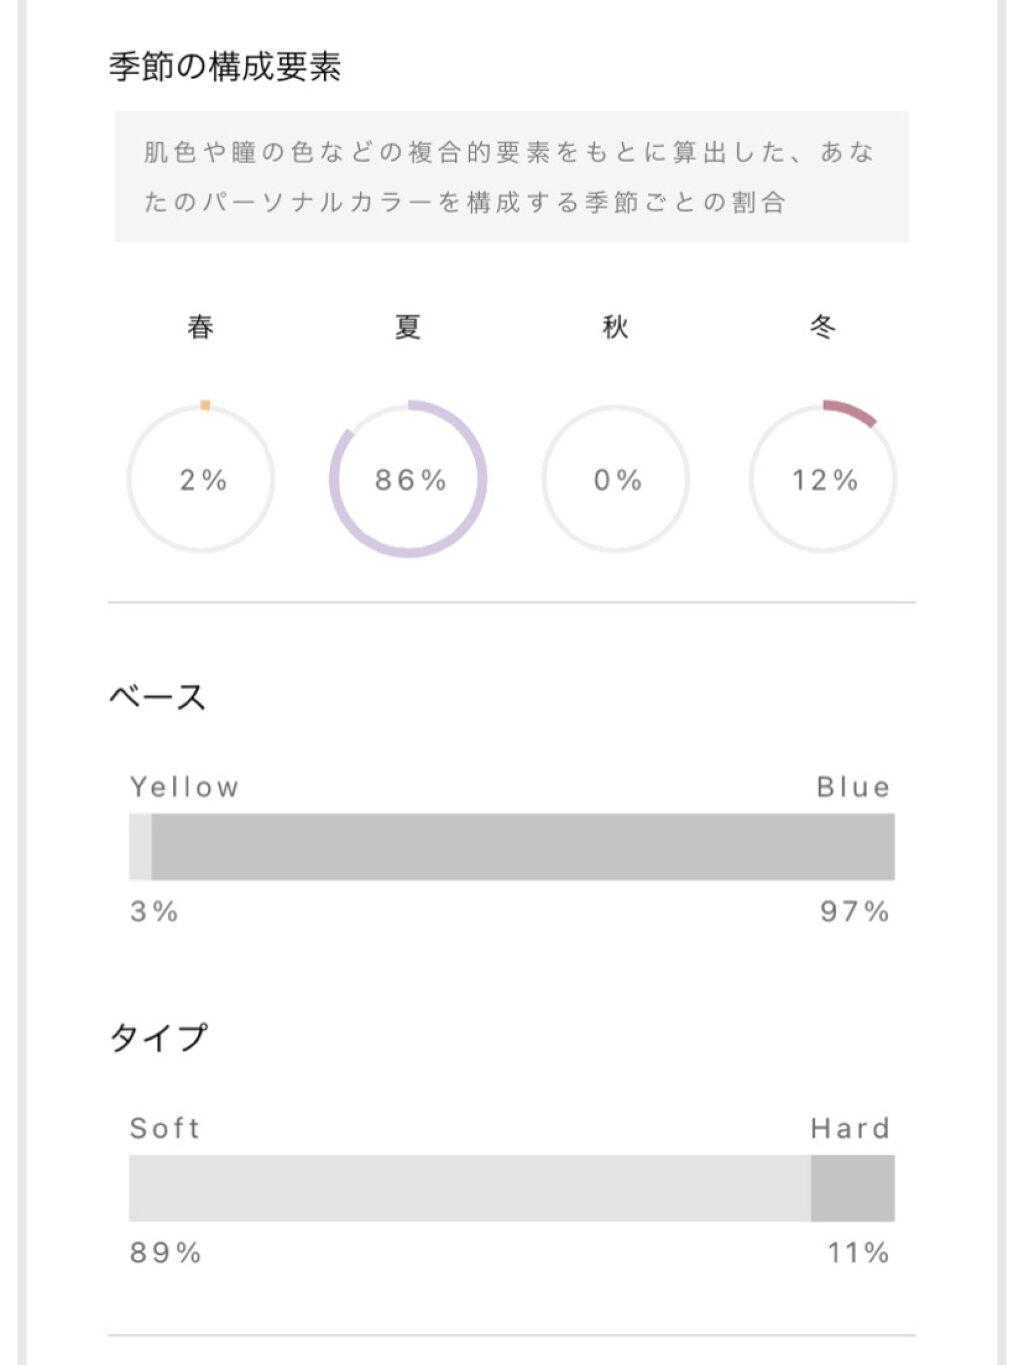
Task: Select the Yellow label above the base bar
Action: pos(185,787)
